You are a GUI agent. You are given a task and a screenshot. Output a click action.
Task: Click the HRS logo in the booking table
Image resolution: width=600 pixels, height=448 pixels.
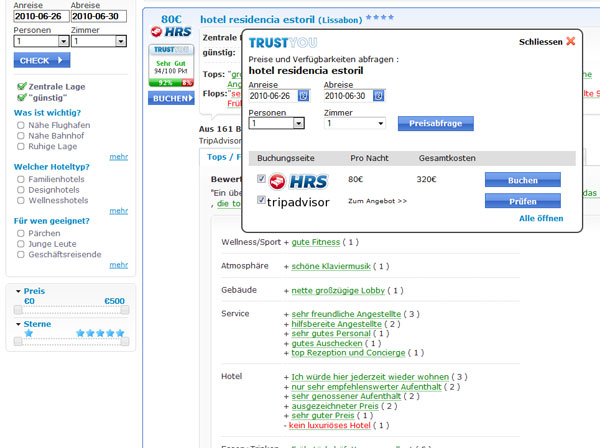point(298,181)
